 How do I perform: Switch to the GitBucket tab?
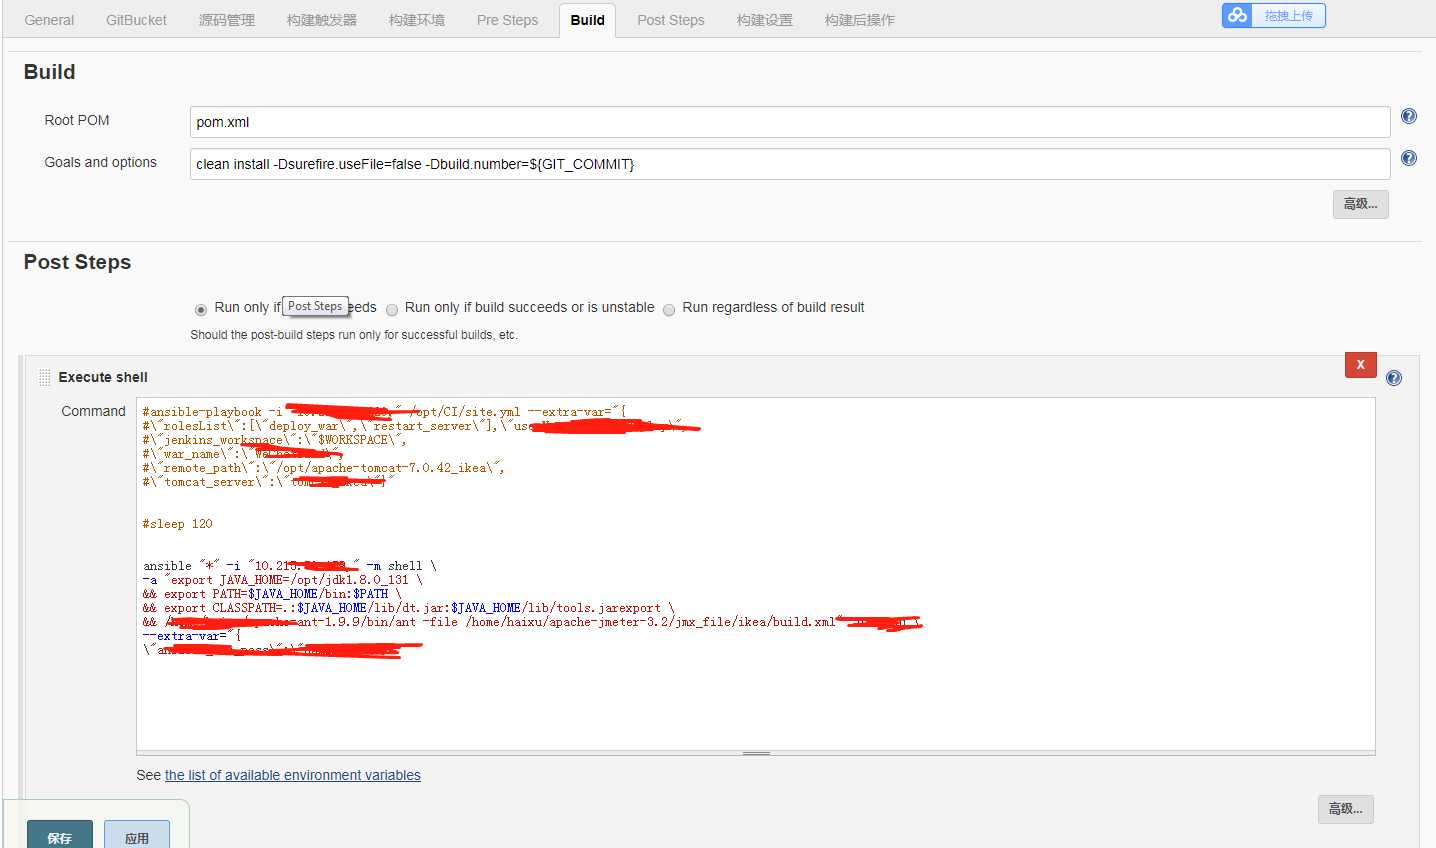pos(136,20)
